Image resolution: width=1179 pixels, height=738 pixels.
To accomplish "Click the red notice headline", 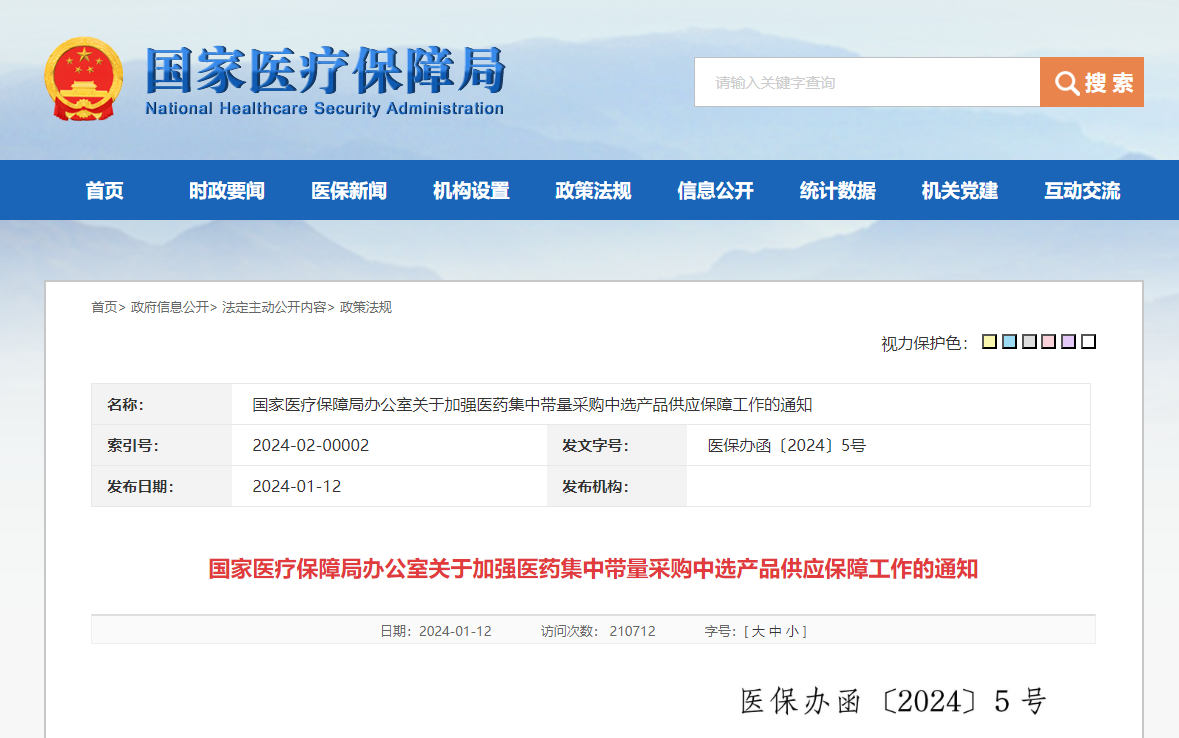I will pos(593,569).
